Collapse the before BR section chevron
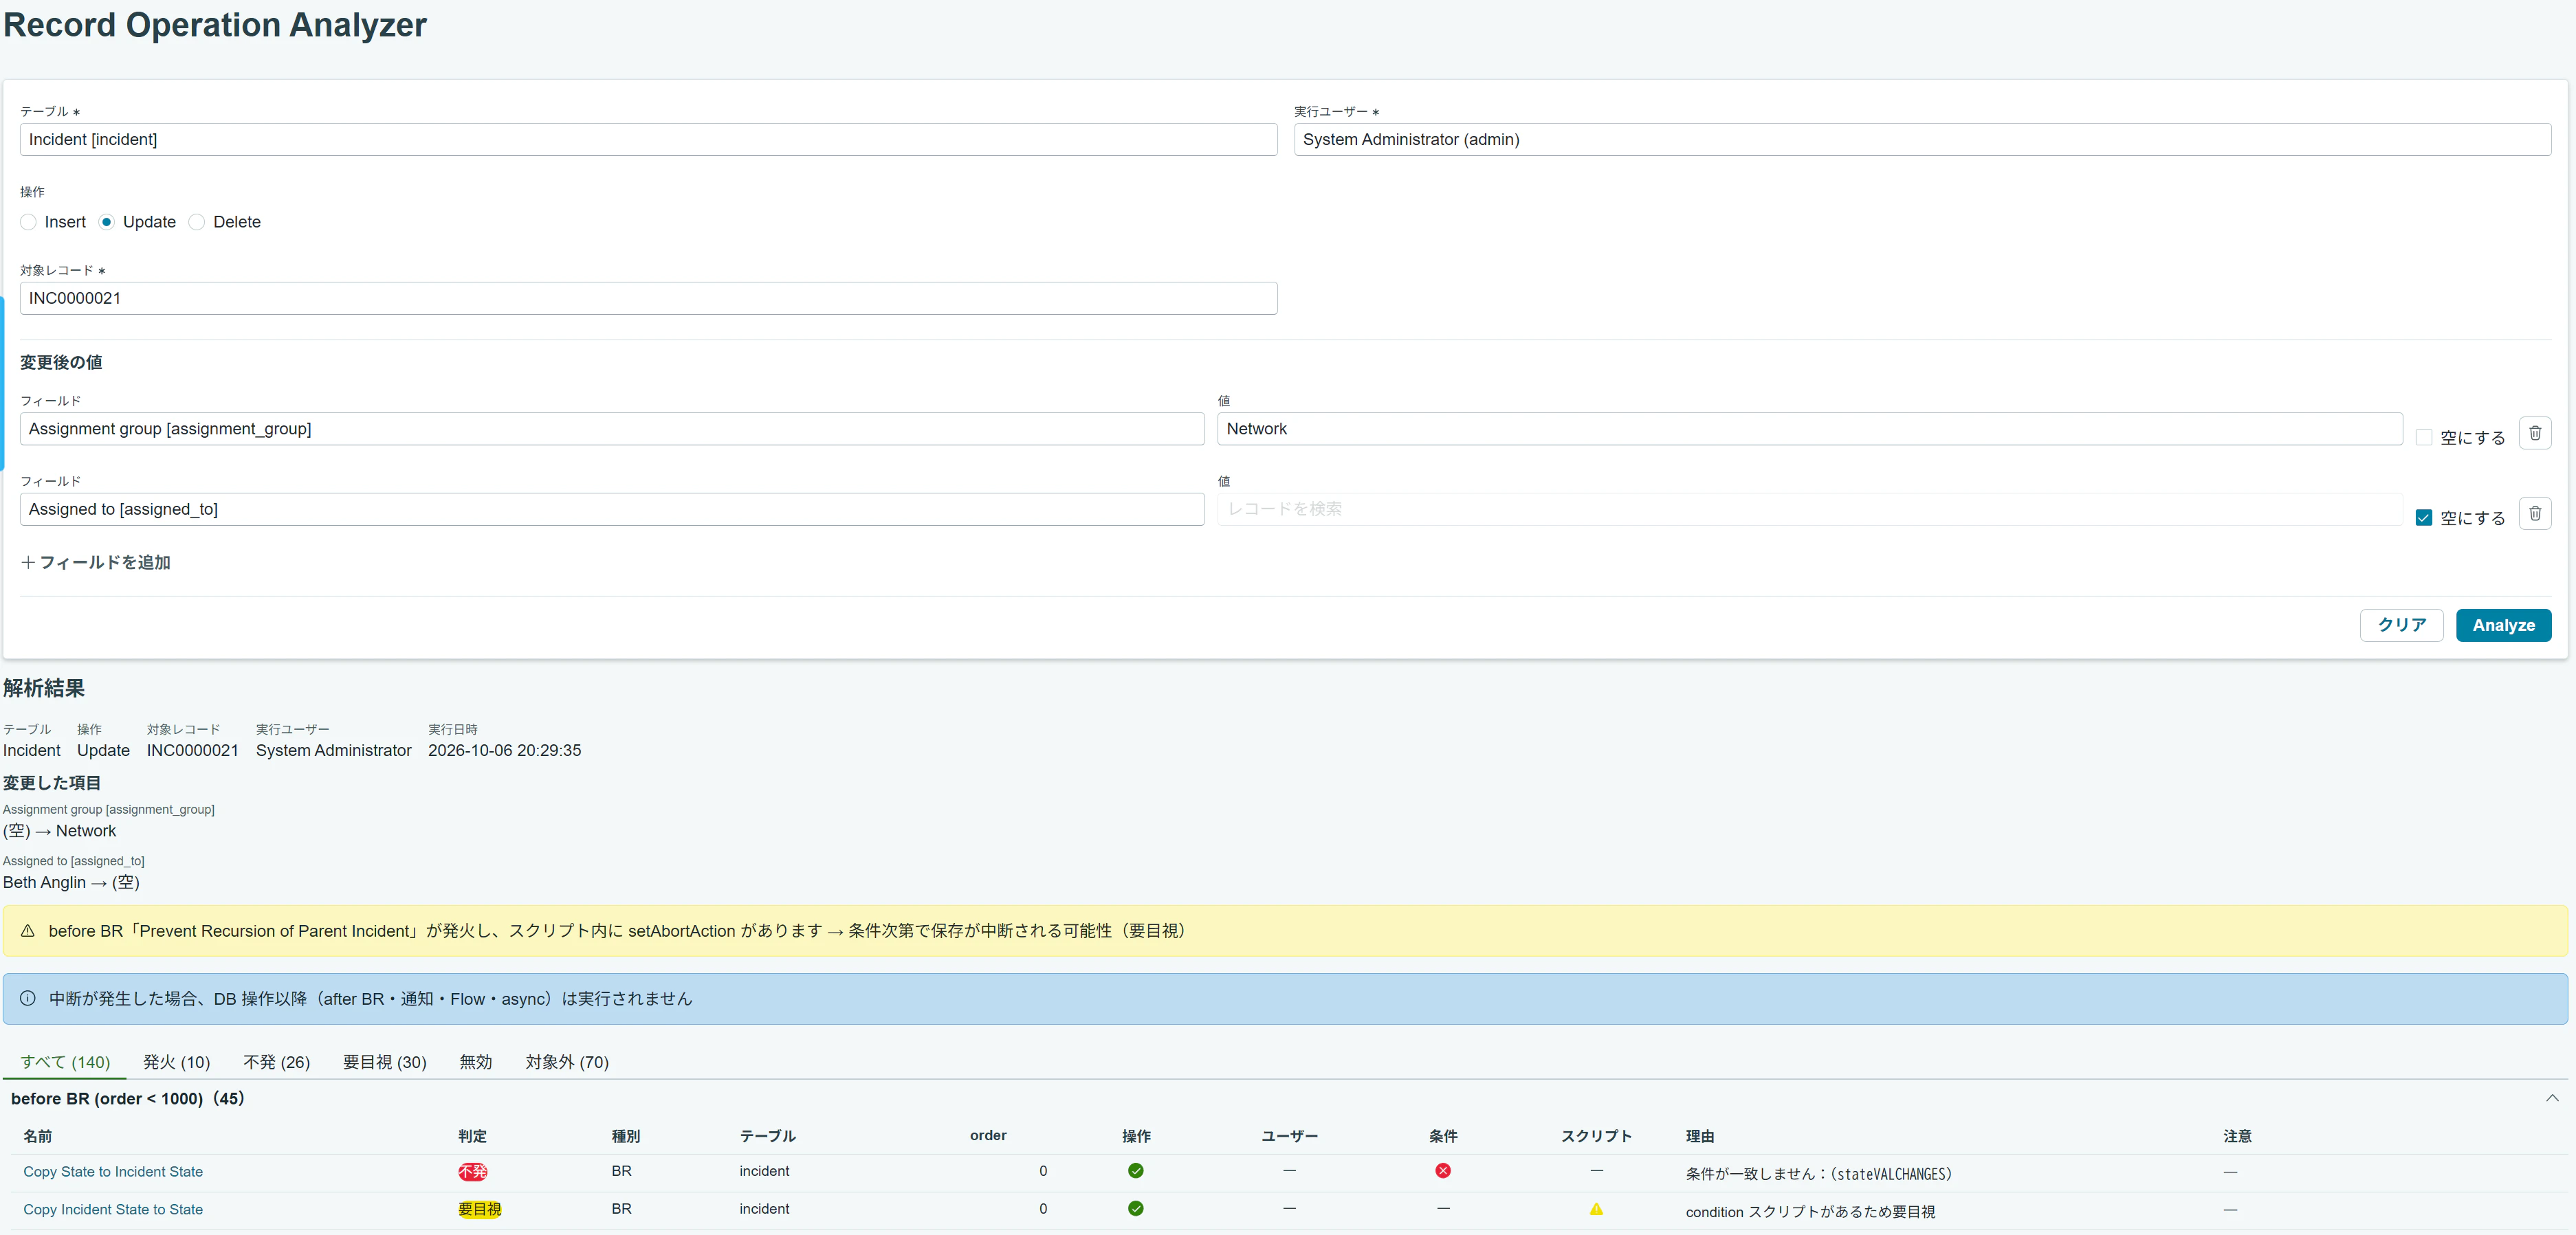Screen dimensions: 2576x1235 tap(2551, 1098)
